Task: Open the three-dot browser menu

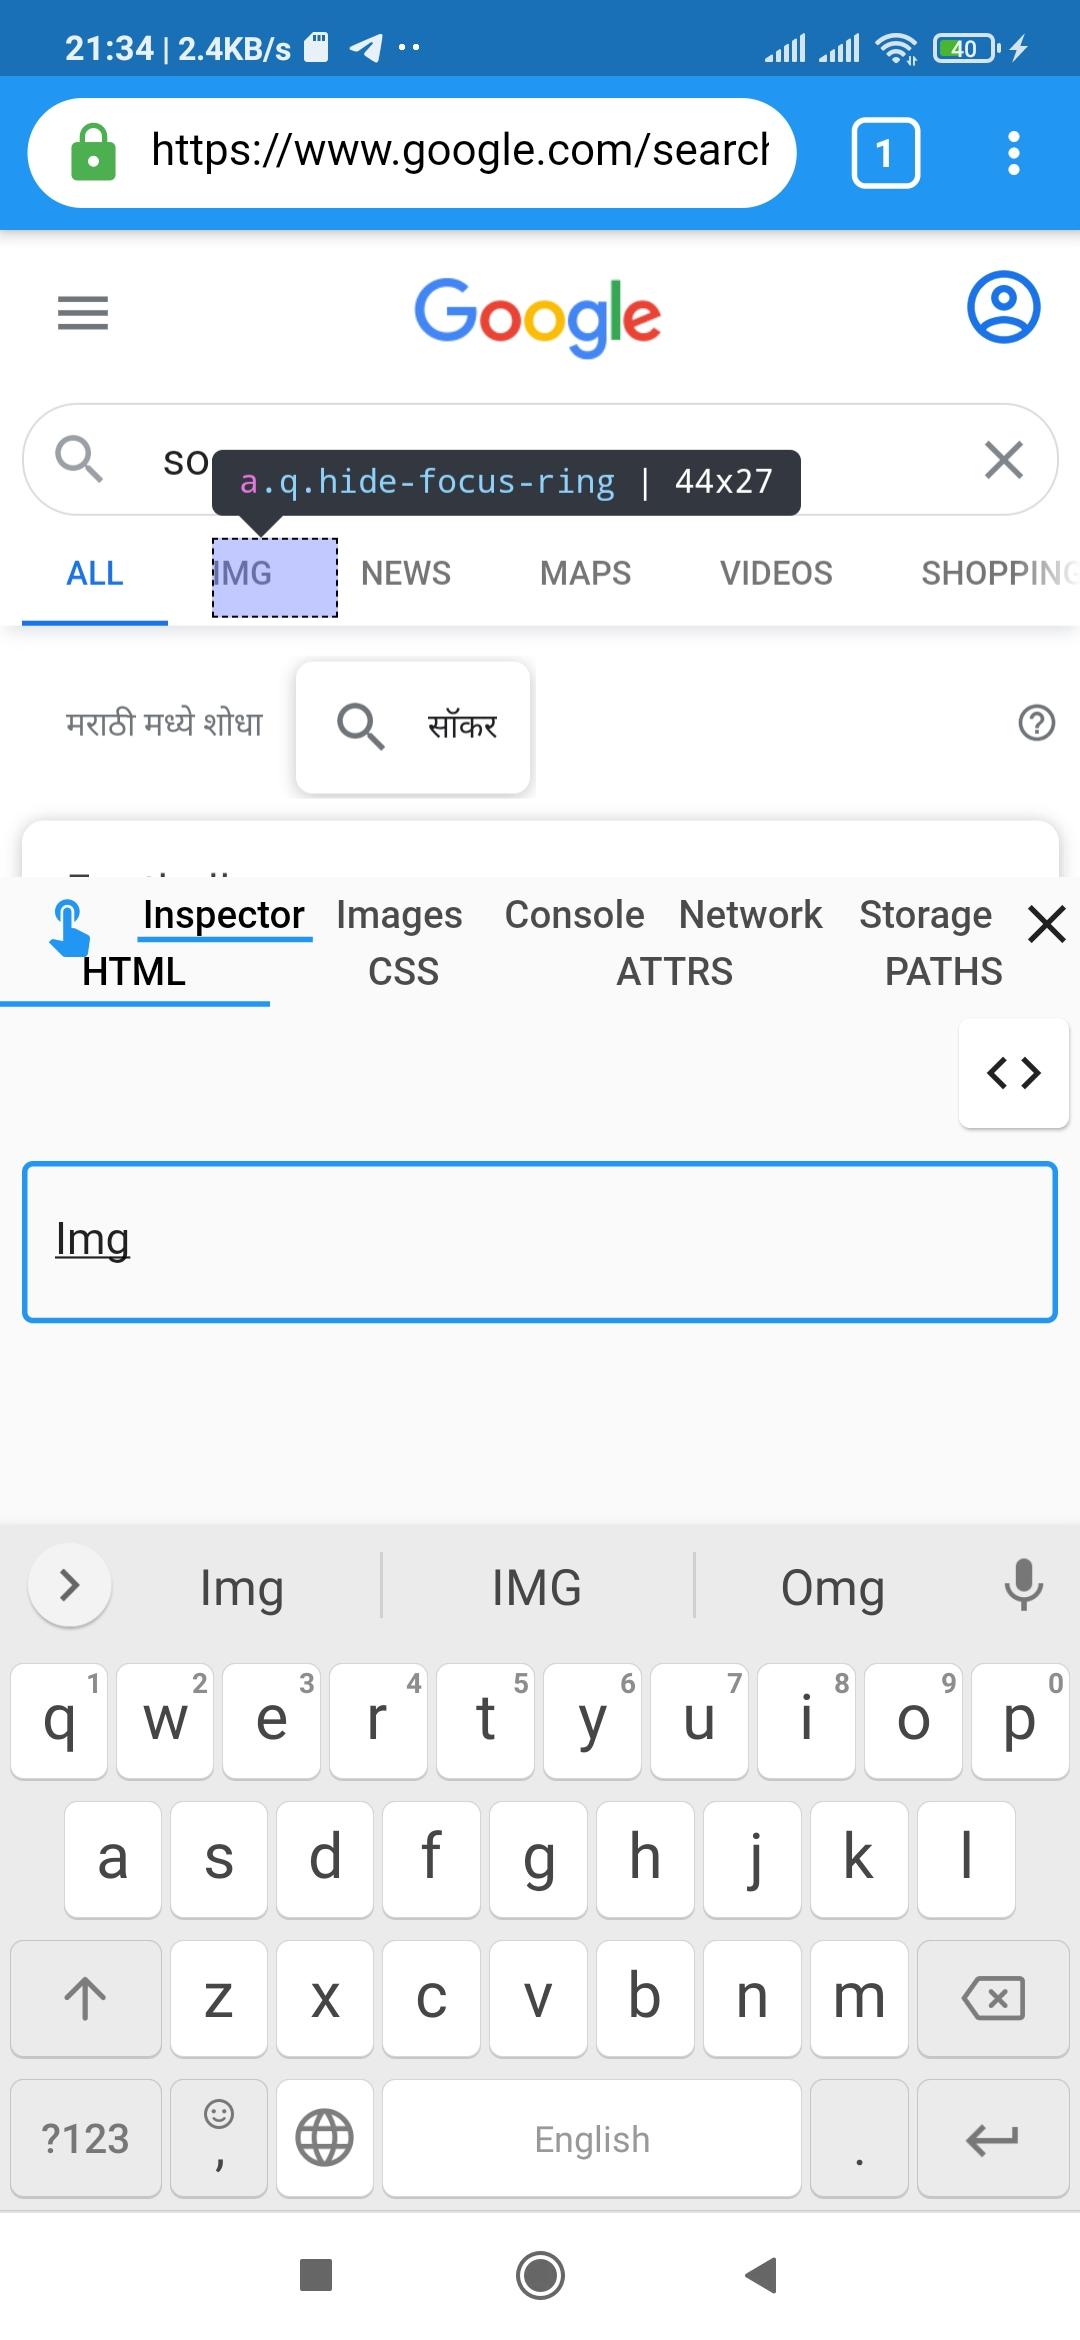Action: click(x=1013, y=153)
